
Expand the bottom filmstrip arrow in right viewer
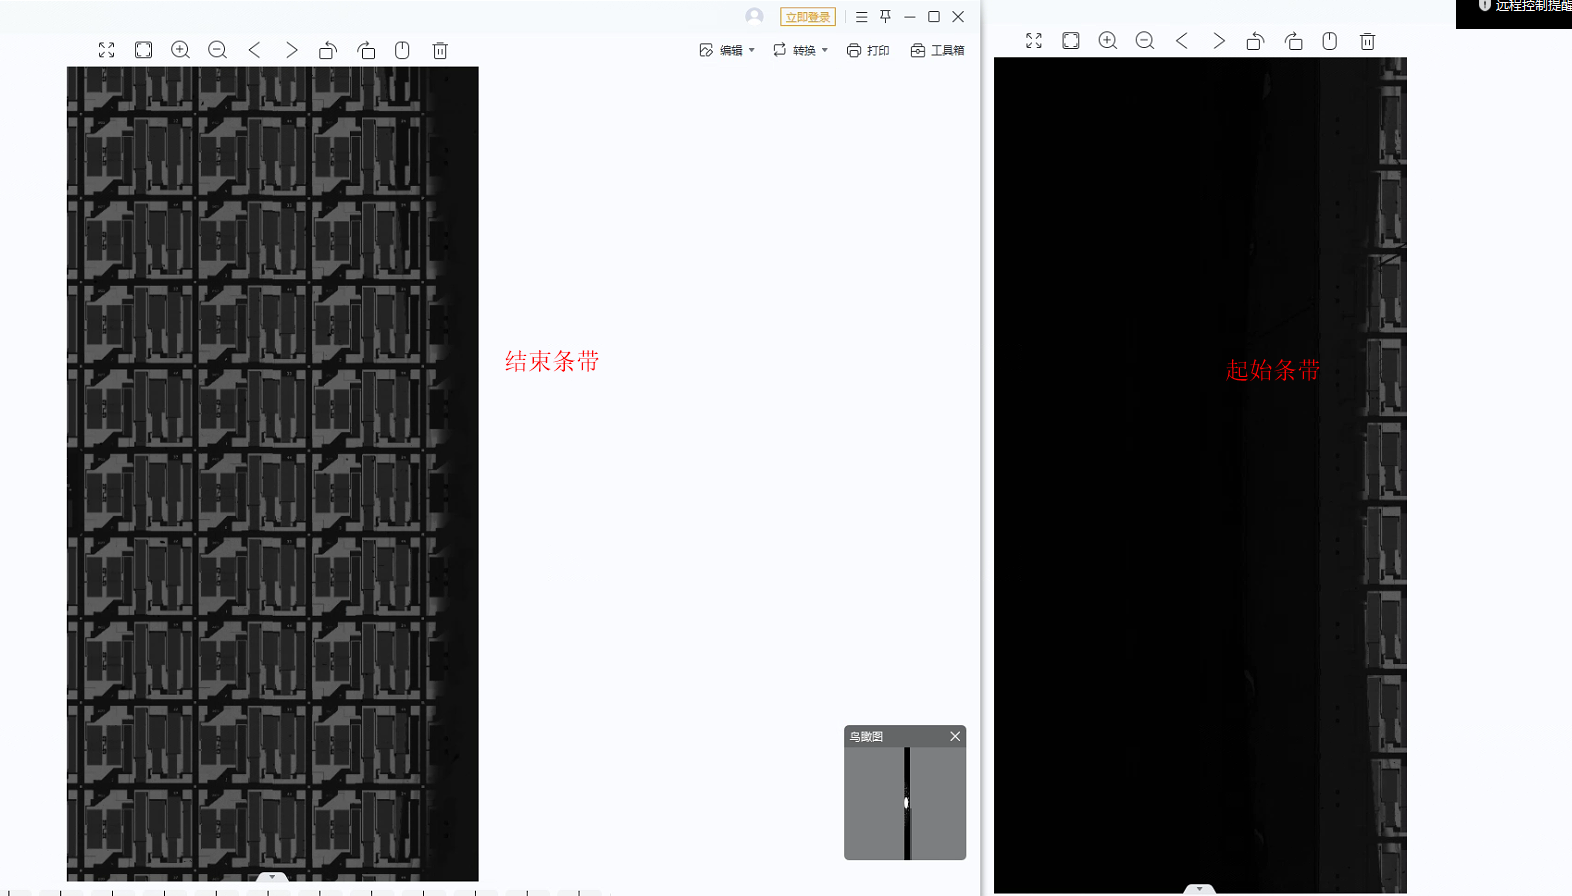pyautogui.click(x=1200, y=888)
